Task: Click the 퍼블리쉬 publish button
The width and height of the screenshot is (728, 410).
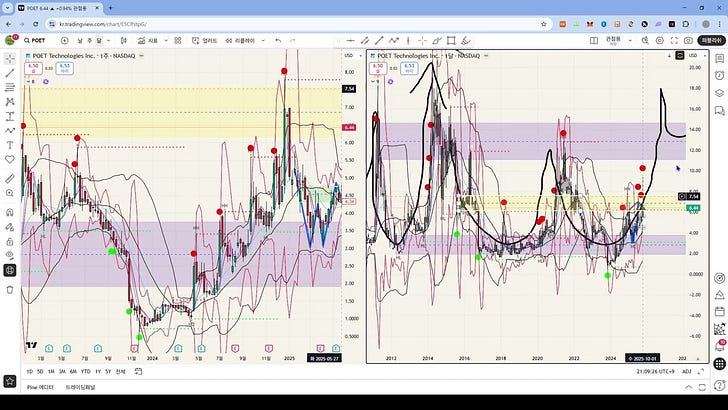Action: (x=711, y=41)
